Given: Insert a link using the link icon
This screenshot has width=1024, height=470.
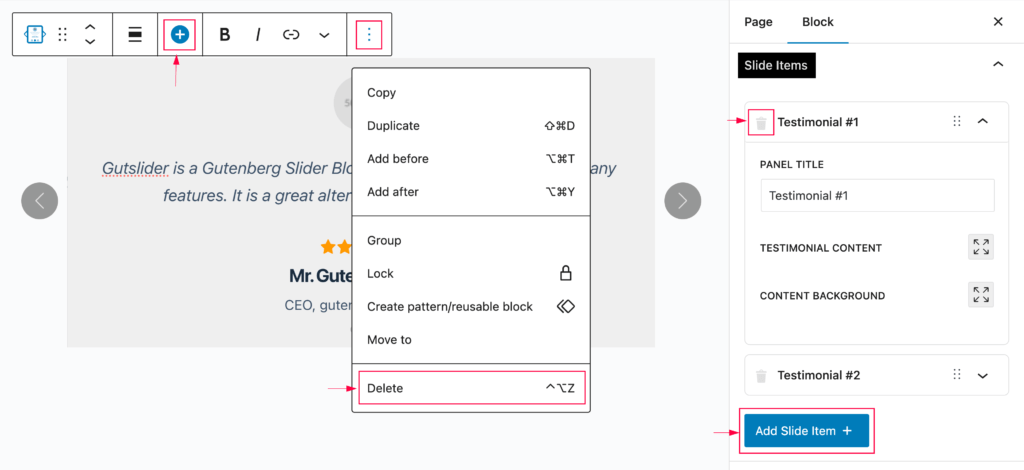Looking at the screenshot, I should (291, 35).
